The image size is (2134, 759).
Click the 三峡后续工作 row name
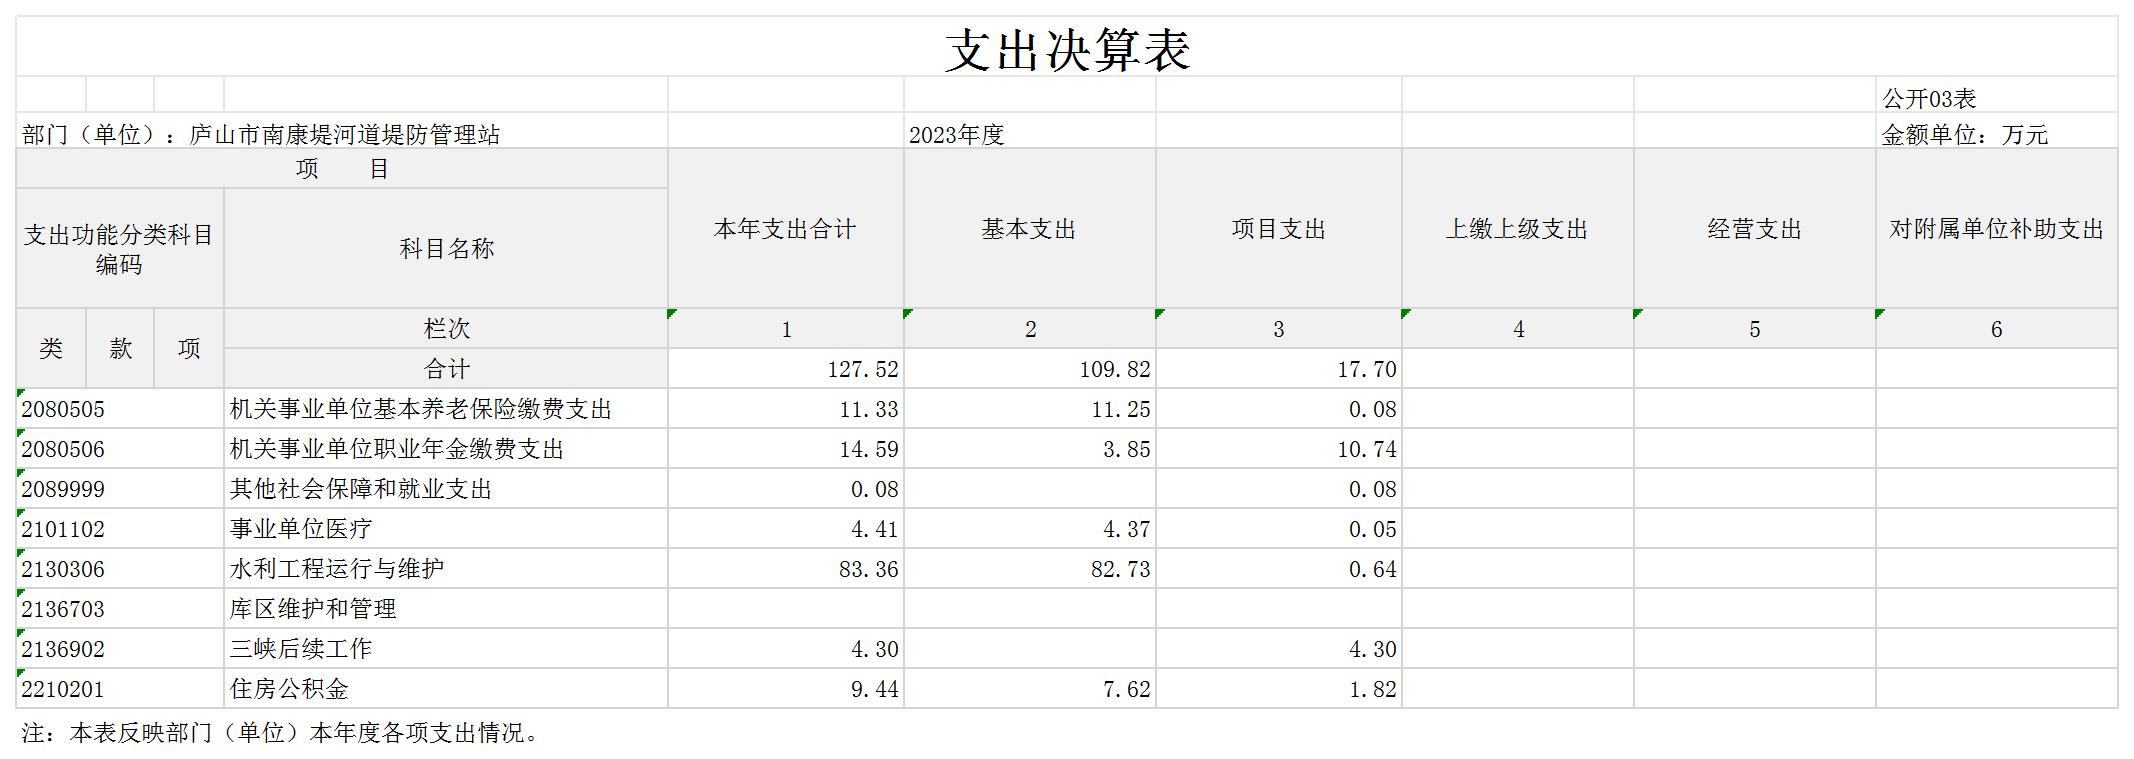point(301,649)
